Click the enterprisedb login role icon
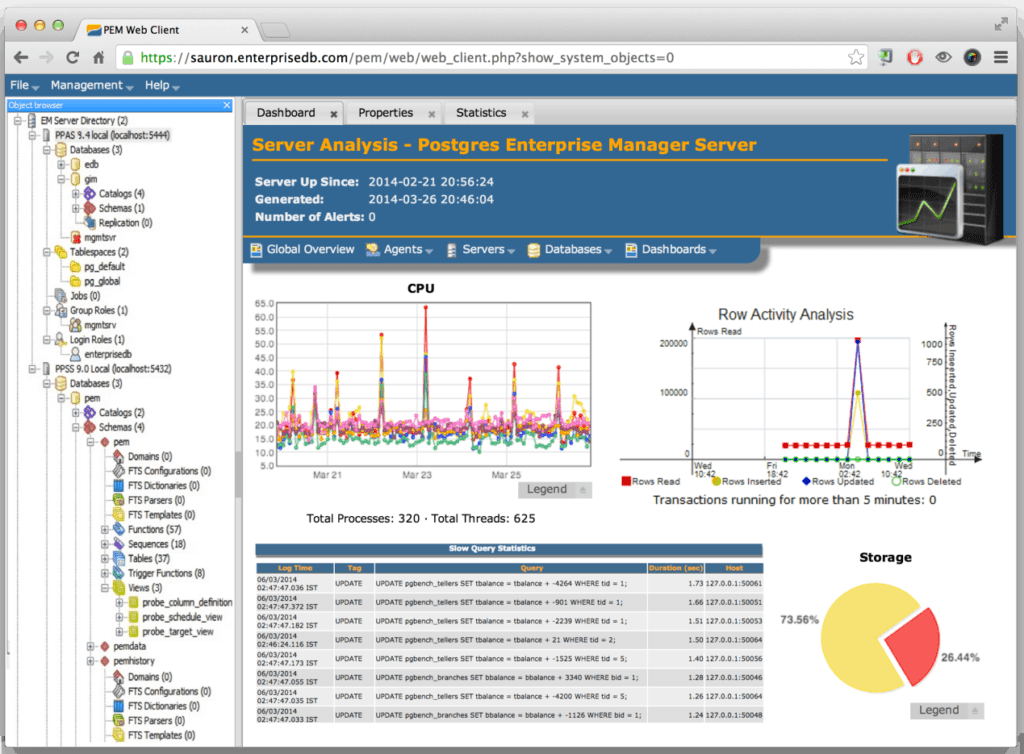The image size is (1024, 754). 75,354
